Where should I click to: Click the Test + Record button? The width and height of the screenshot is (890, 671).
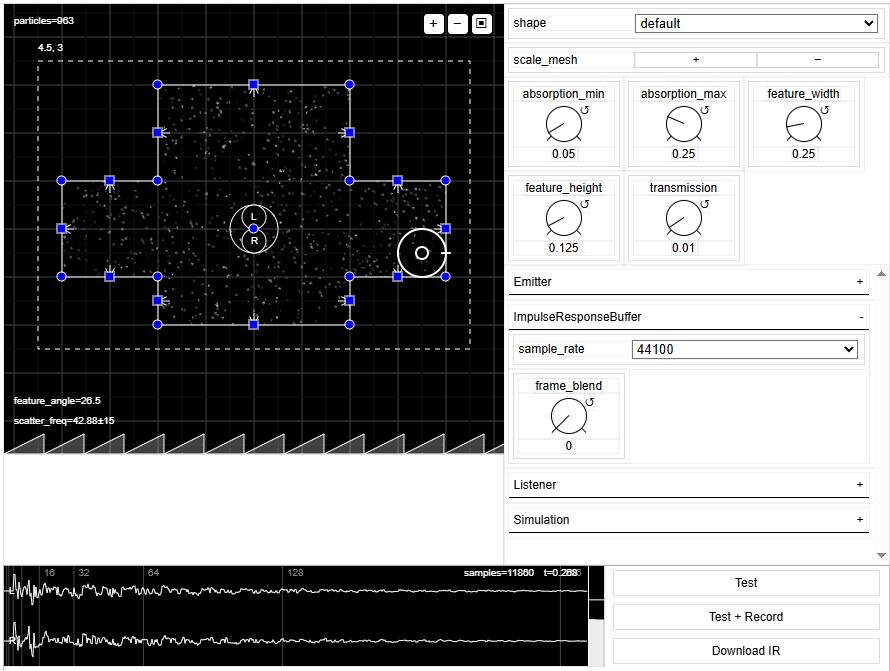[745, 617]
